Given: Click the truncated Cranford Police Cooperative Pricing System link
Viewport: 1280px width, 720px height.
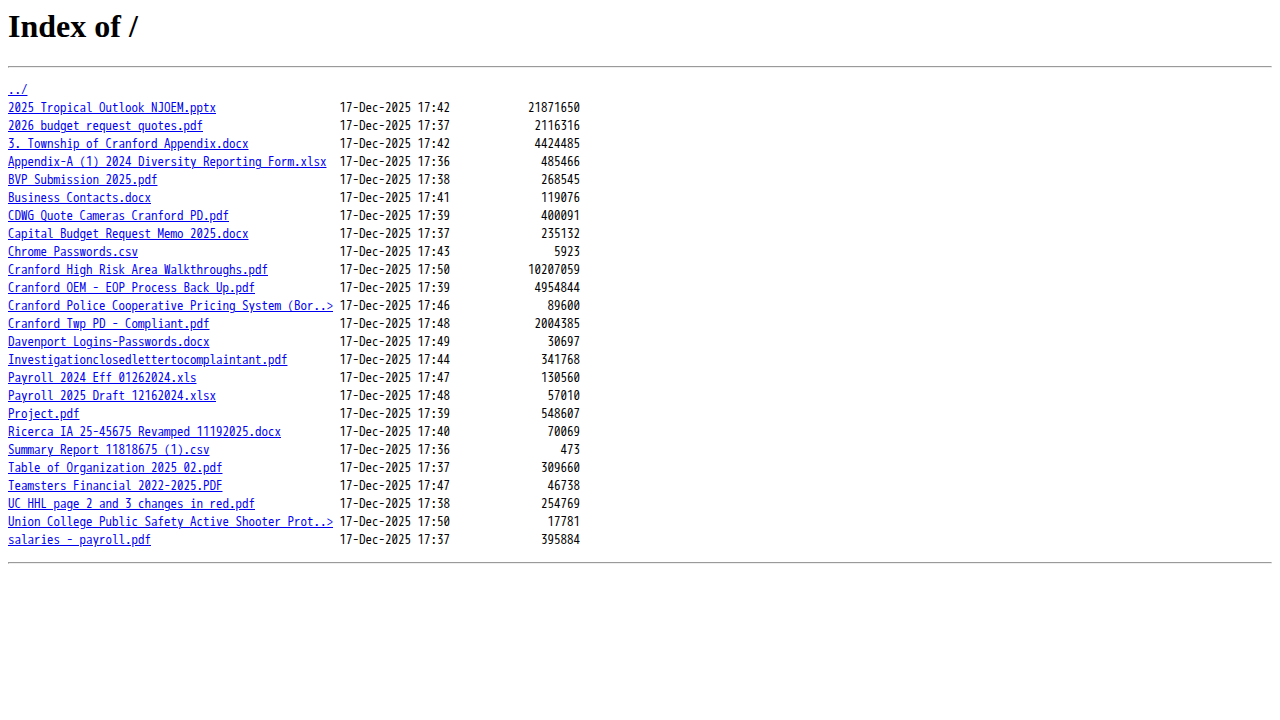Looking at the screenshot, I should click(x=170, y=306).
